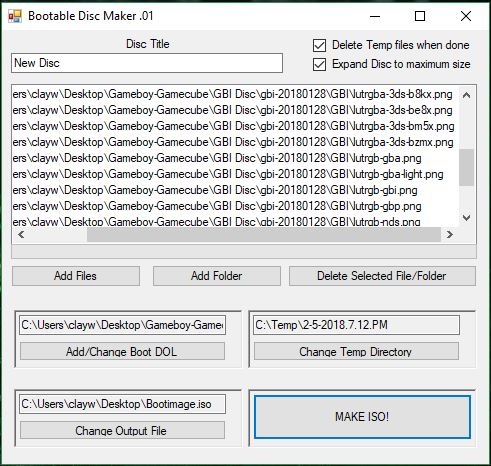Click the file list scroll down arrow
This screenshot has height=466, width=491.
click(467, 218)
